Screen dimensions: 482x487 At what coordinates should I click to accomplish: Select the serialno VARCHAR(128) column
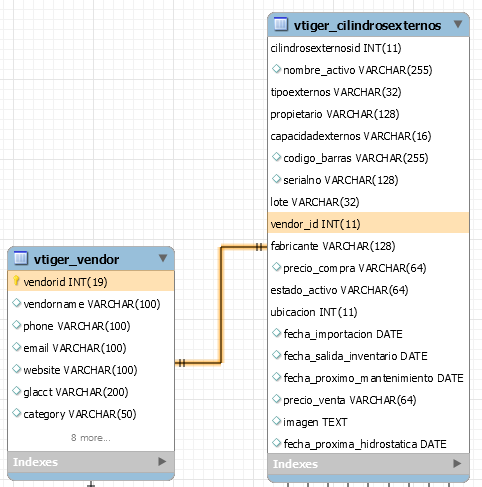click(x=368, y=180)
